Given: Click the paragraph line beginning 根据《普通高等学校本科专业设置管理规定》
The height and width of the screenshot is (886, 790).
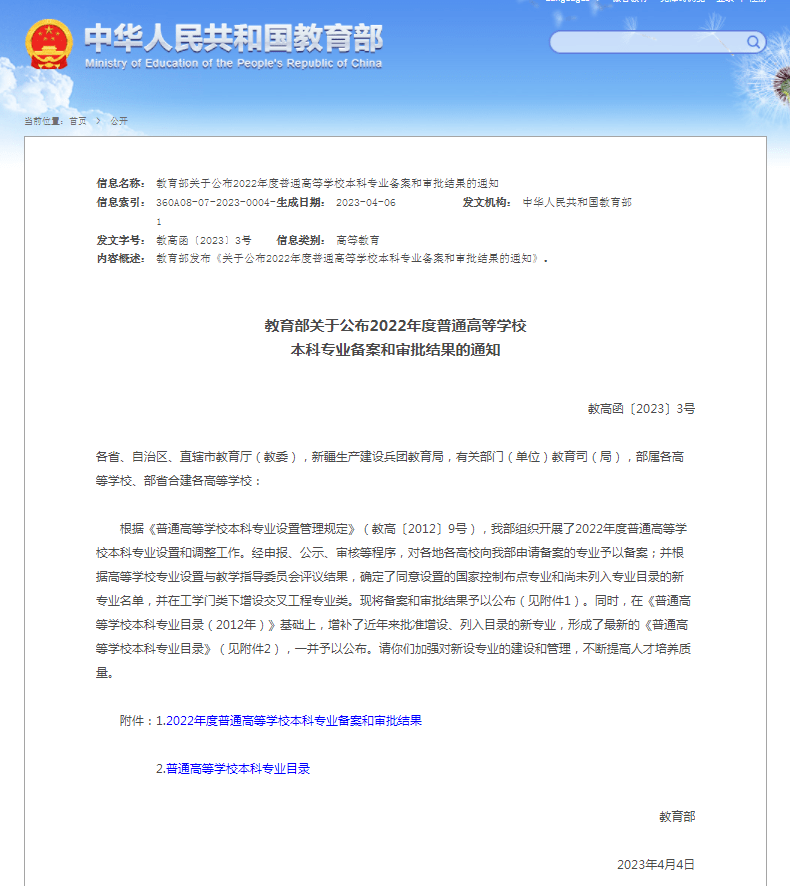Looking at the screenshot, I should tap(403, 528).
